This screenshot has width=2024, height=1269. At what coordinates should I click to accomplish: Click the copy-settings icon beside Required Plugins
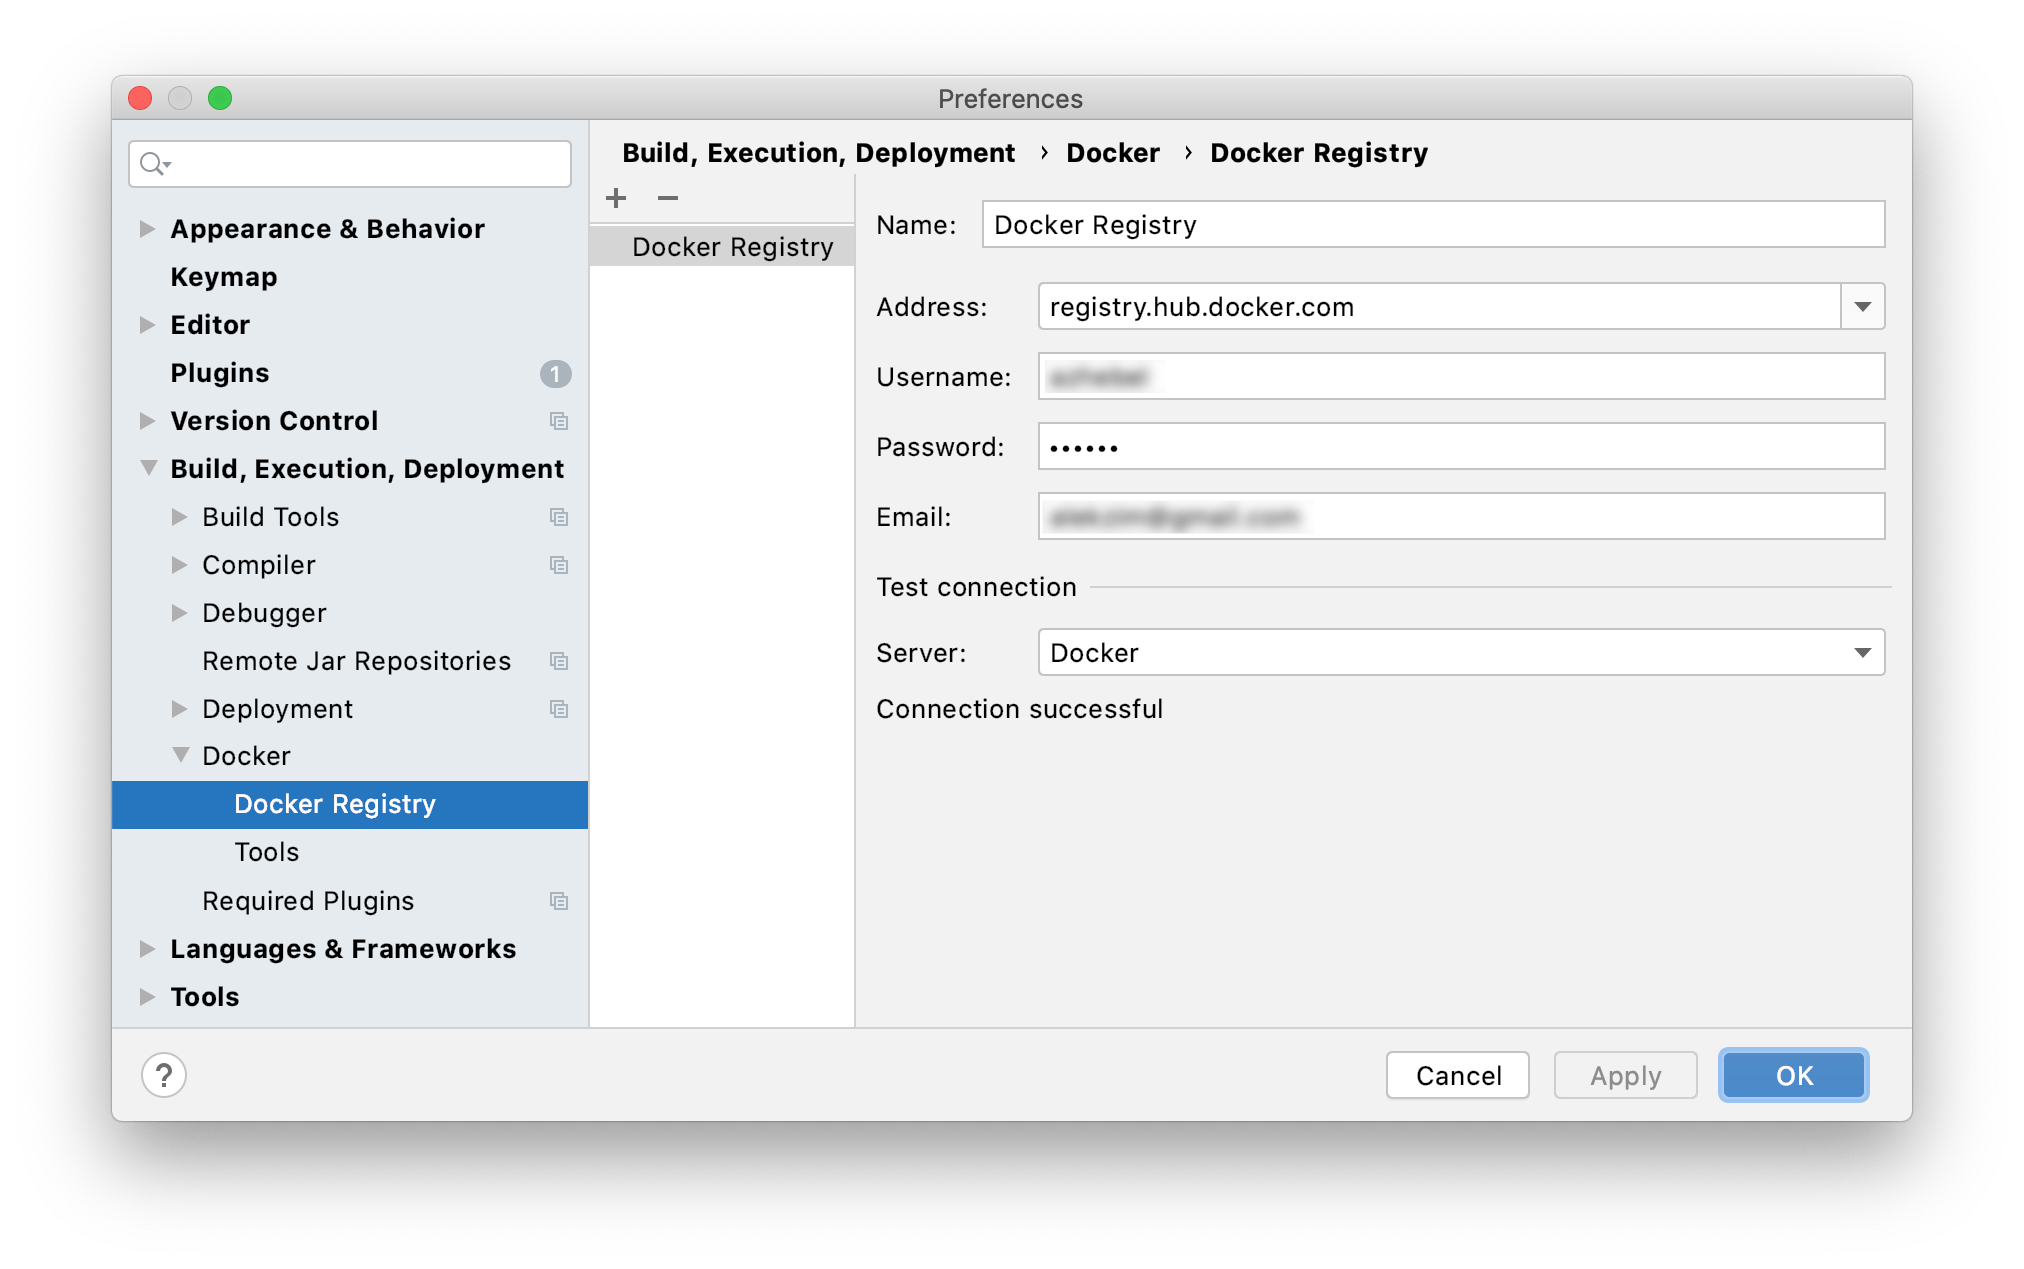pos(559,900)
